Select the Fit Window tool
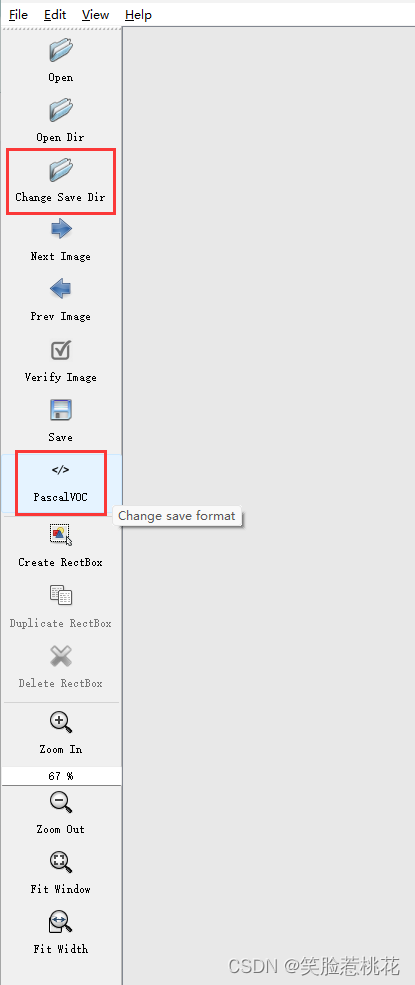Image resolution: width=415 pixels, height=985 pixels. tap(61, 862)
